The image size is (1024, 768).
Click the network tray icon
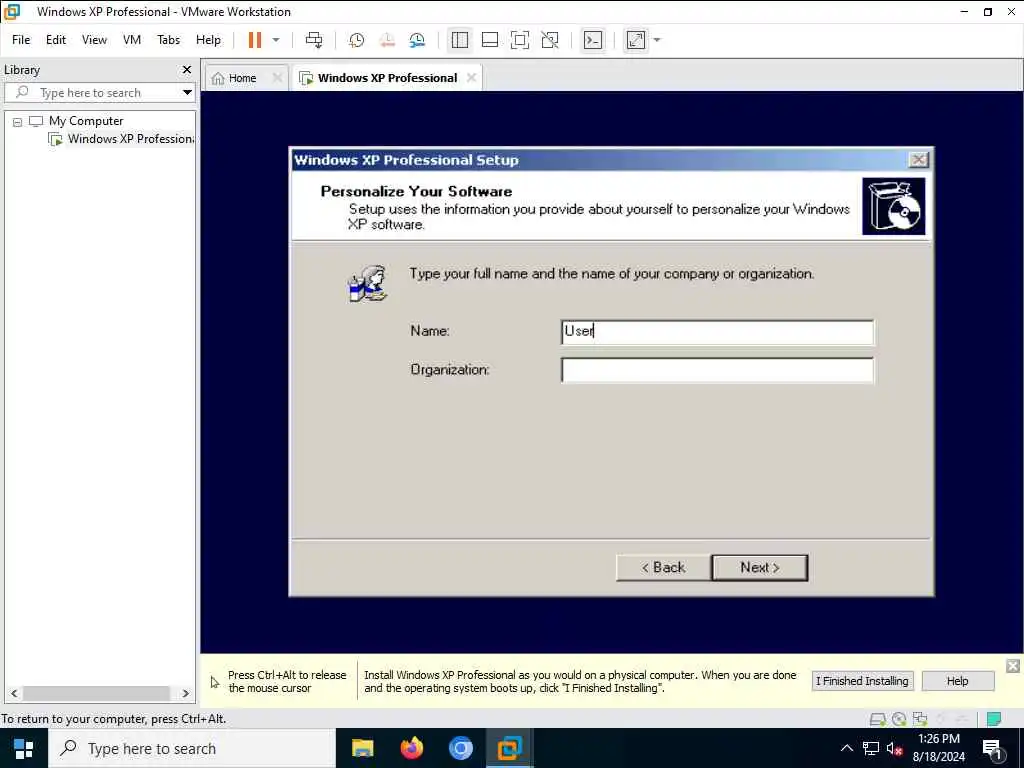pyautogui.click(x=871, y=748)
